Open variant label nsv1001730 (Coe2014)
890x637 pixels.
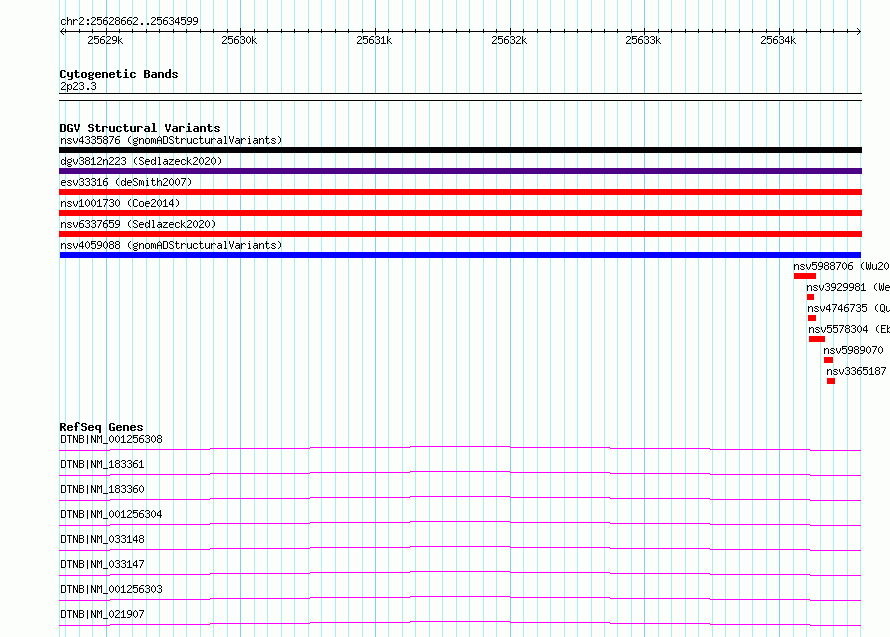coord(120,203)
